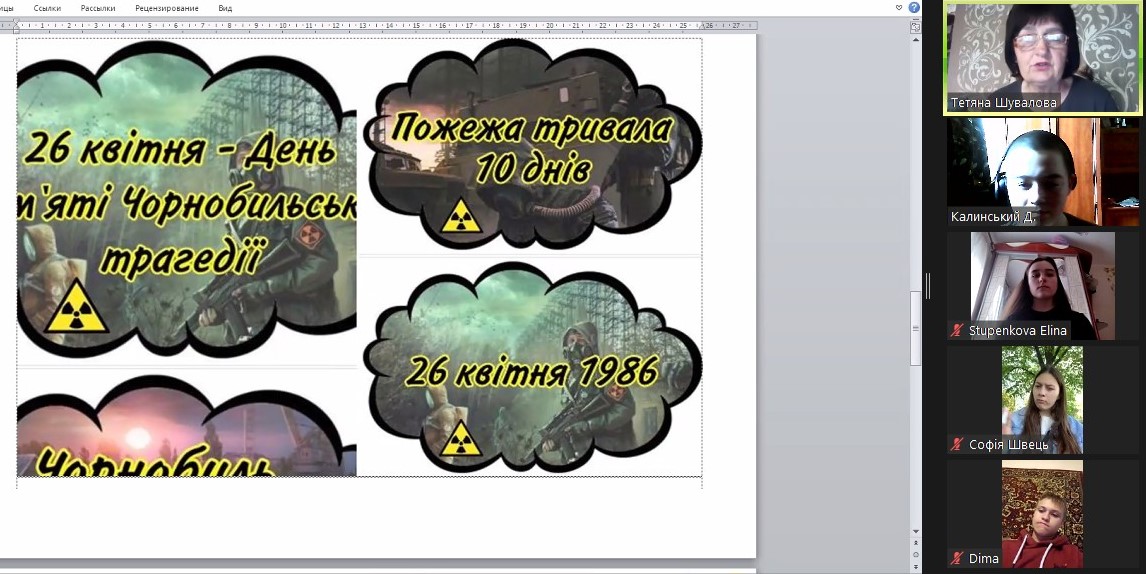
Task: Click the name label 'Stupenkova Elina'
Action: pos(1017,331)
